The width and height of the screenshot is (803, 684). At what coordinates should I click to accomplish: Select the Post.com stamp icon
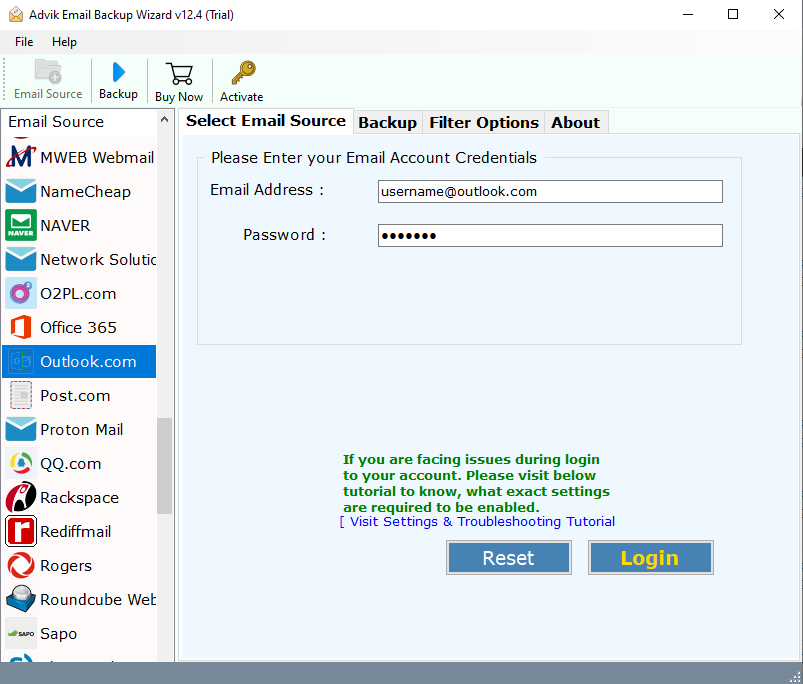tap(20, 395)
